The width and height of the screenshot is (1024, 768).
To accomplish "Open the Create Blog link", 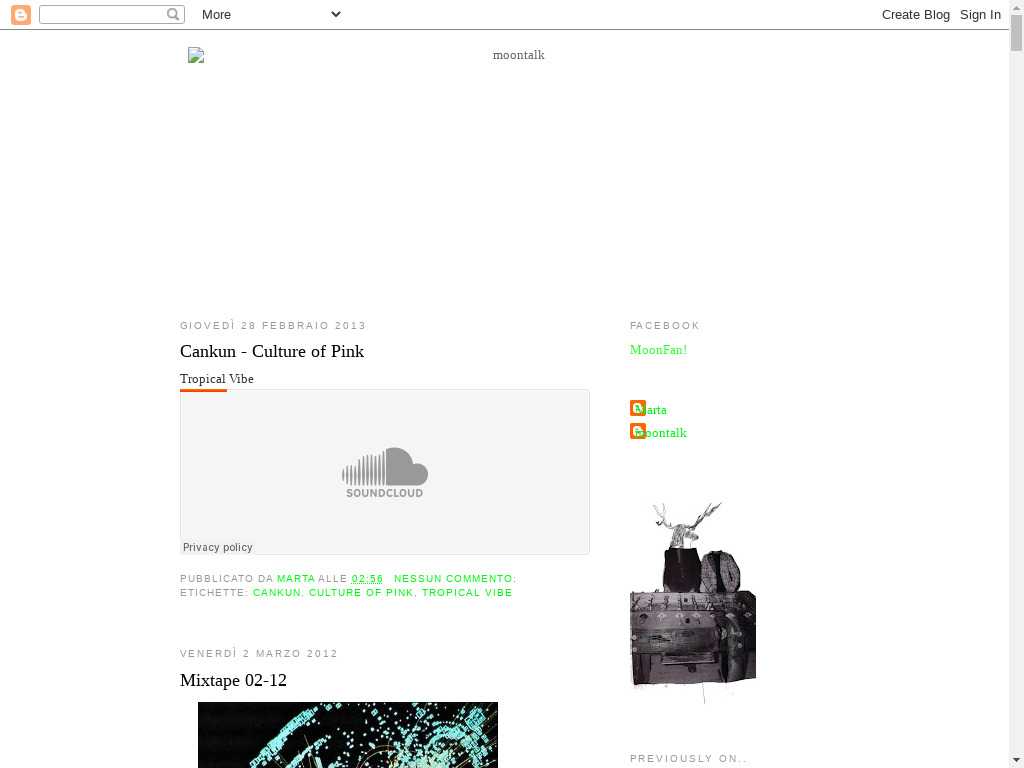I will point(915,14).
